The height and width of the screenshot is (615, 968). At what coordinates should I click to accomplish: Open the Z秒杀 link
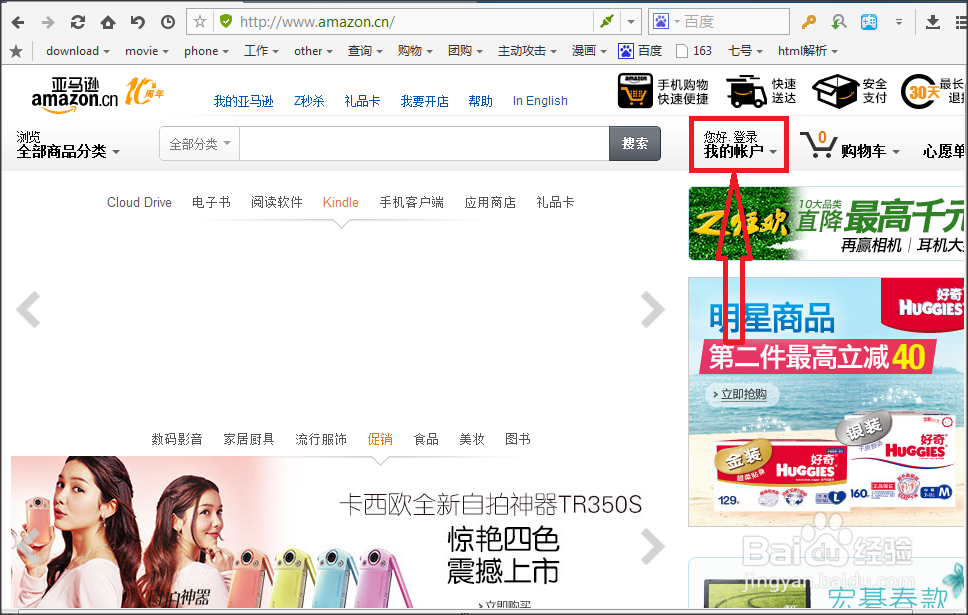pos(309,101)
